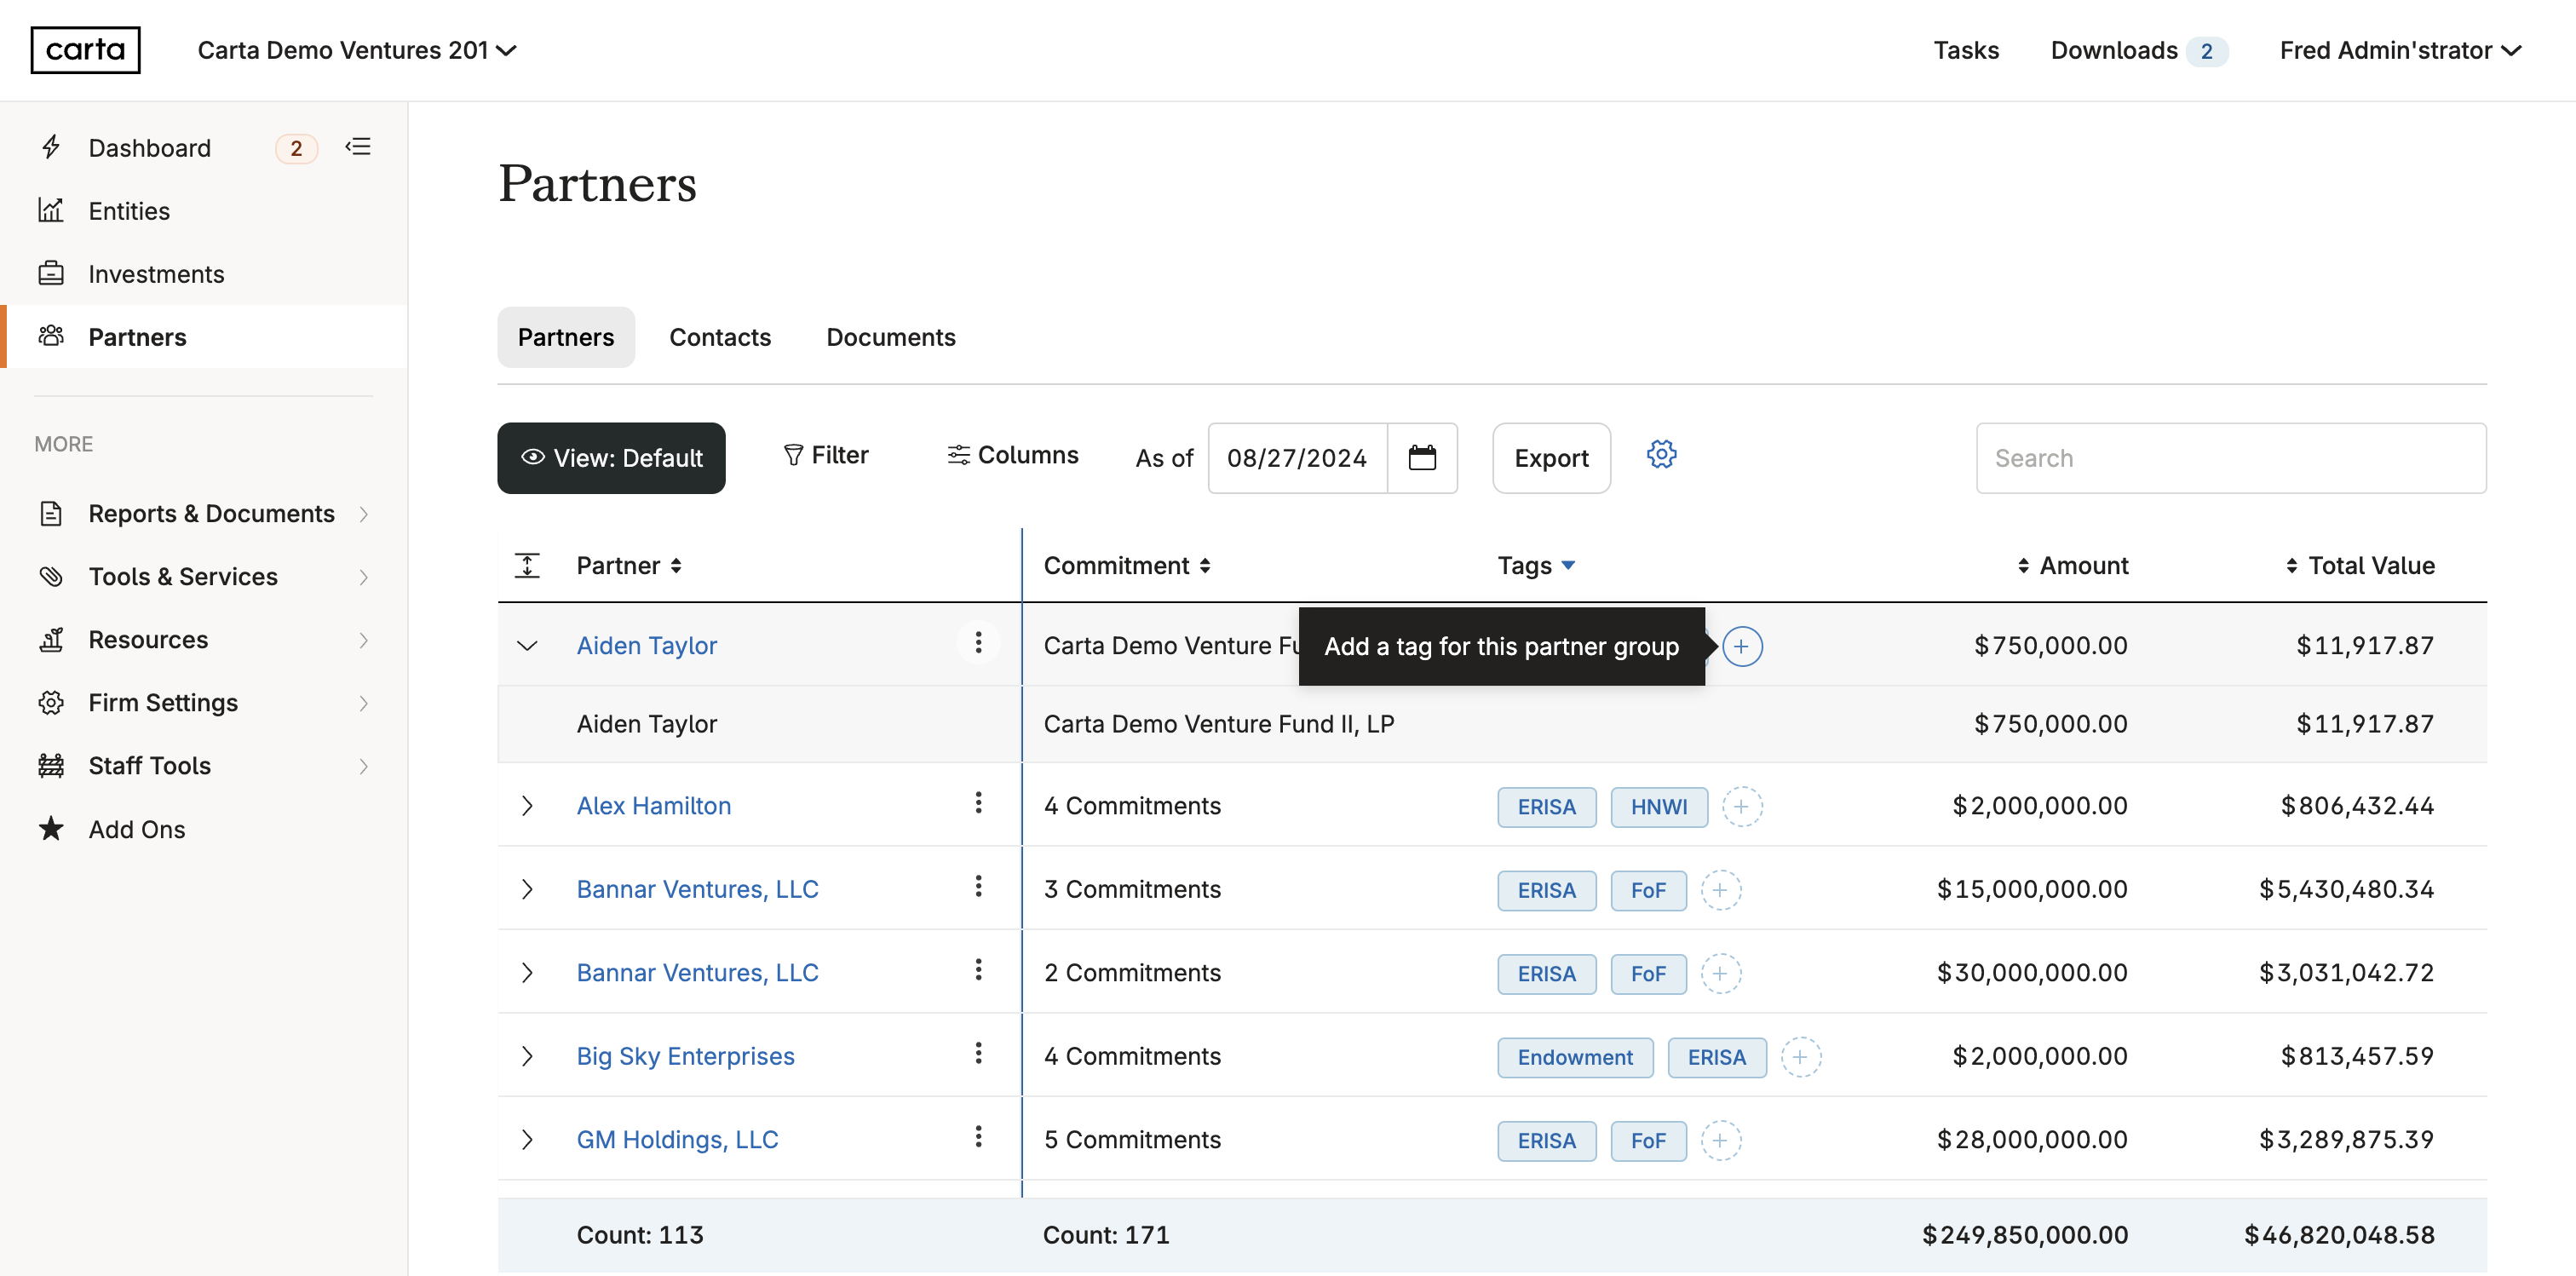This screenshot has width=2576, height=1276.
Task: Click the Firm Settings gear icon
Action: [51, 702]
